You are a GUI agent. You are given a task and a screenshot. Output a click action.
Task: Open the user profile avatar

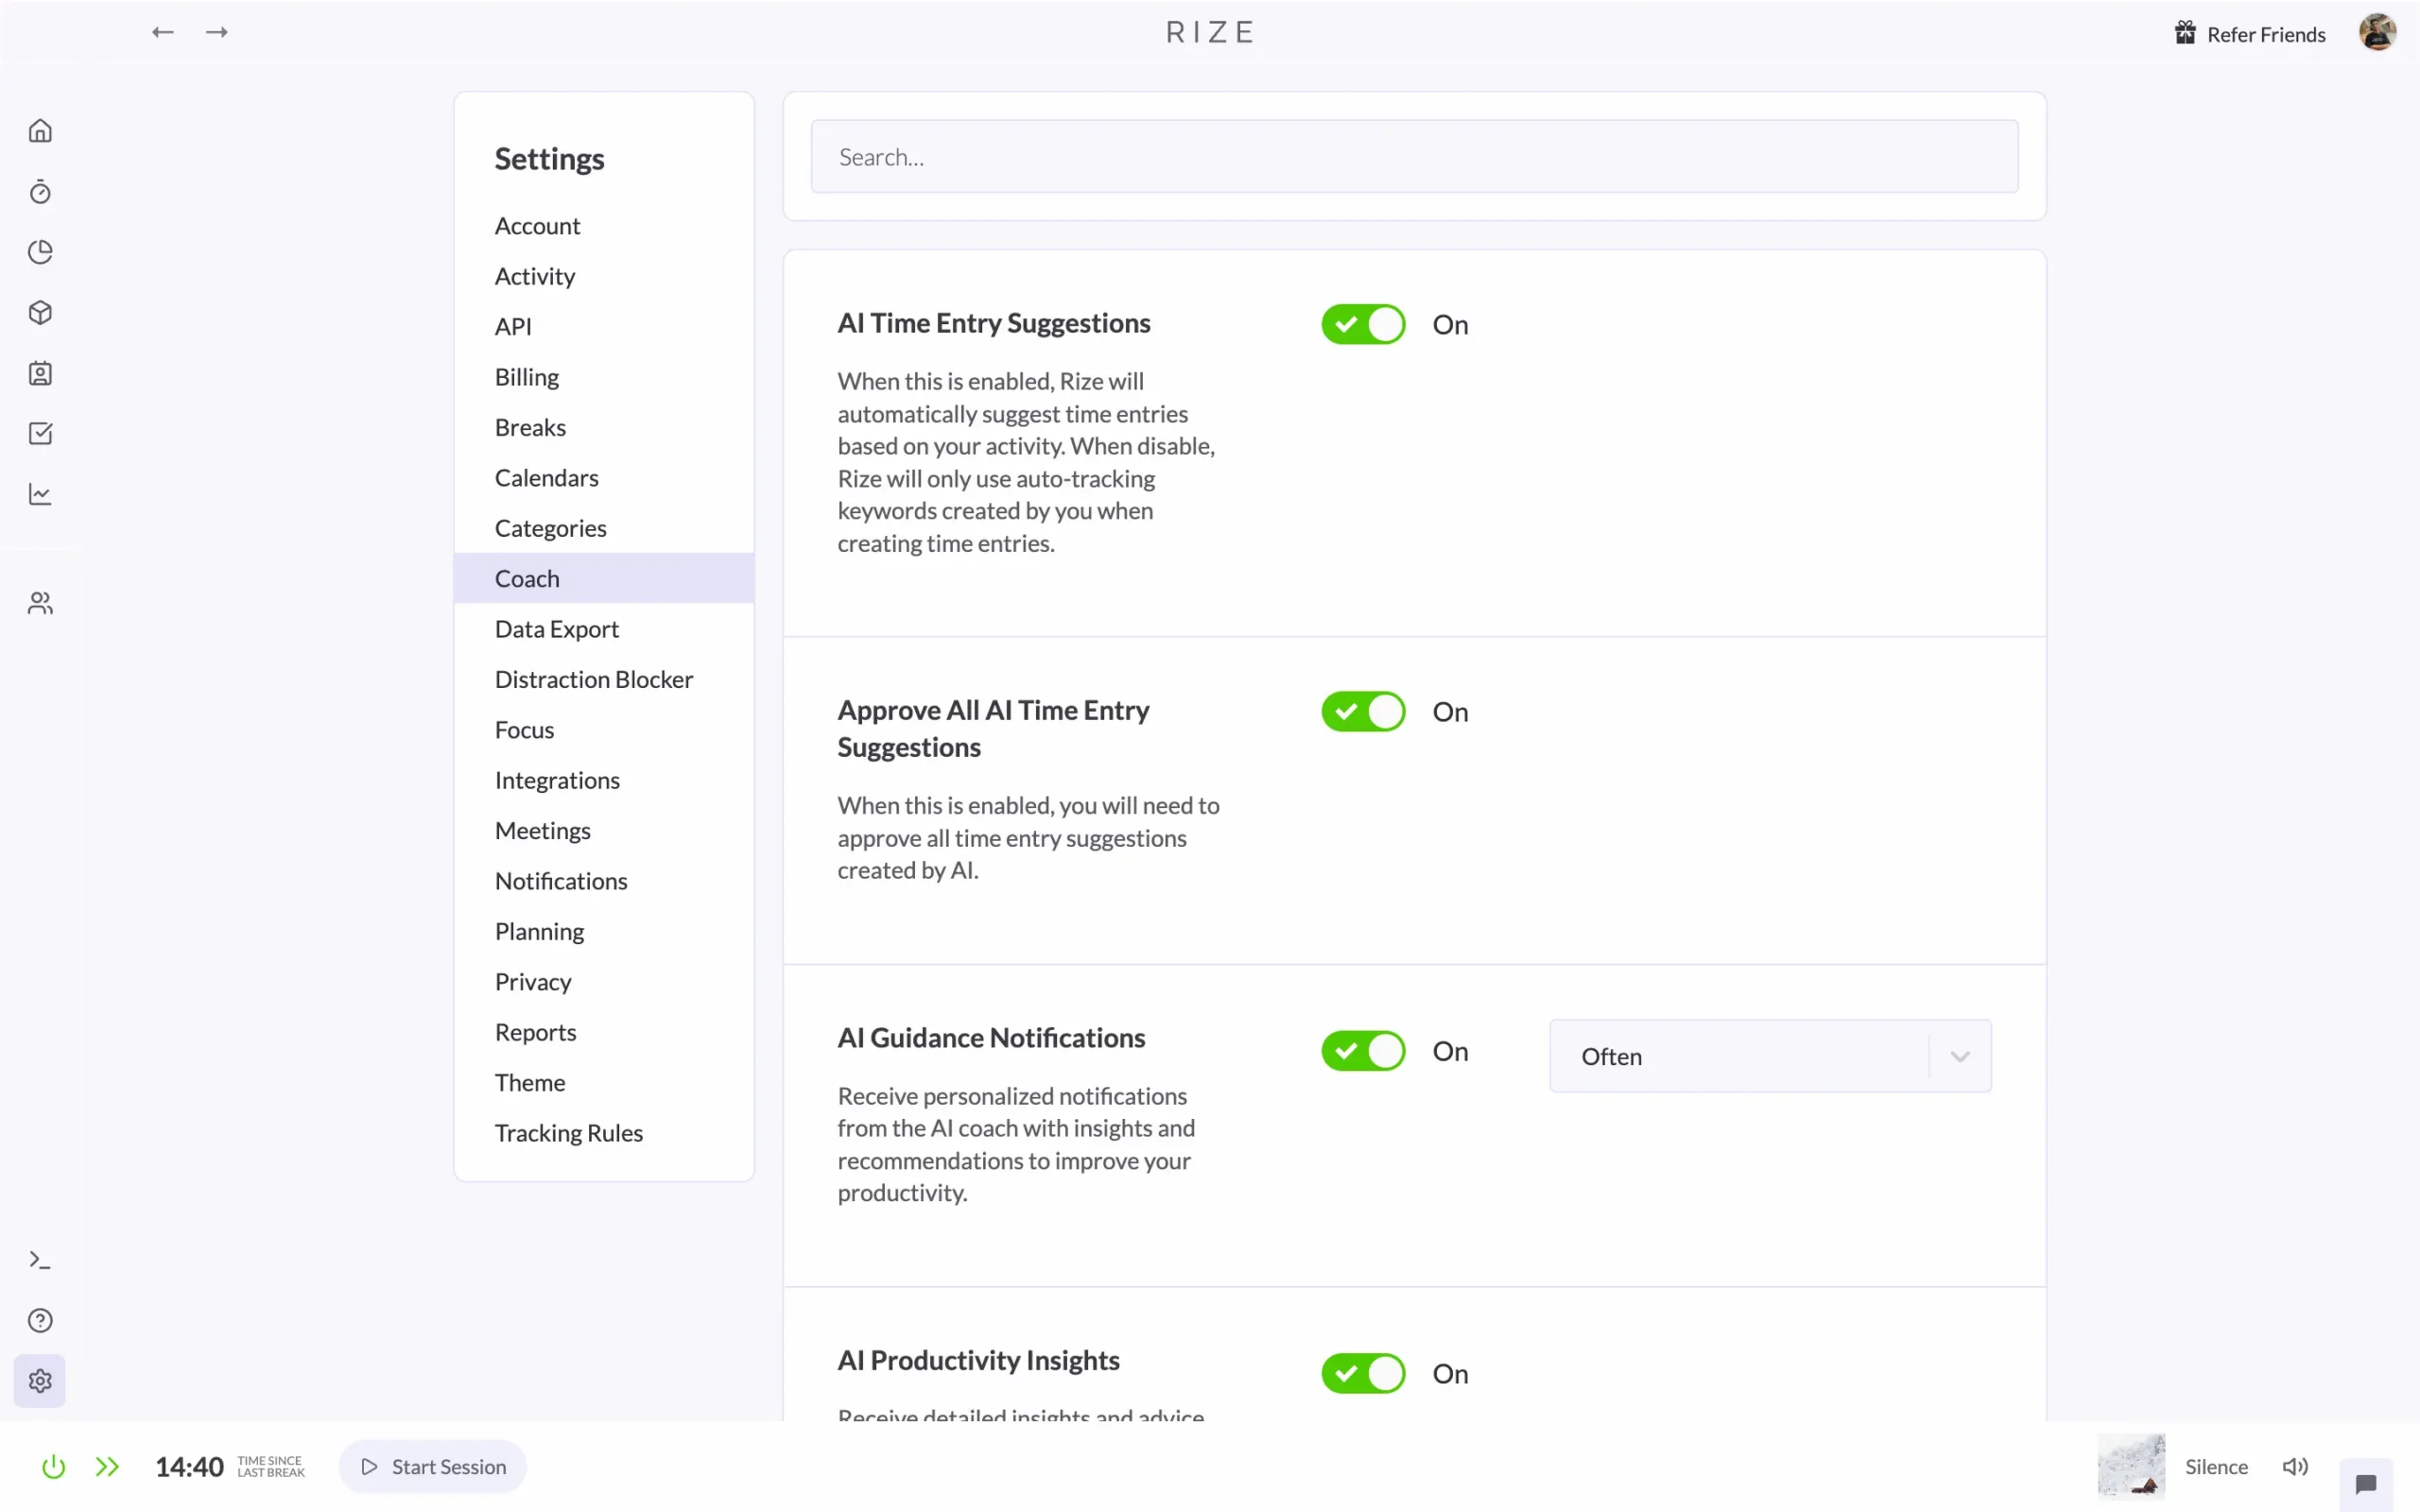click(2377, 32)
